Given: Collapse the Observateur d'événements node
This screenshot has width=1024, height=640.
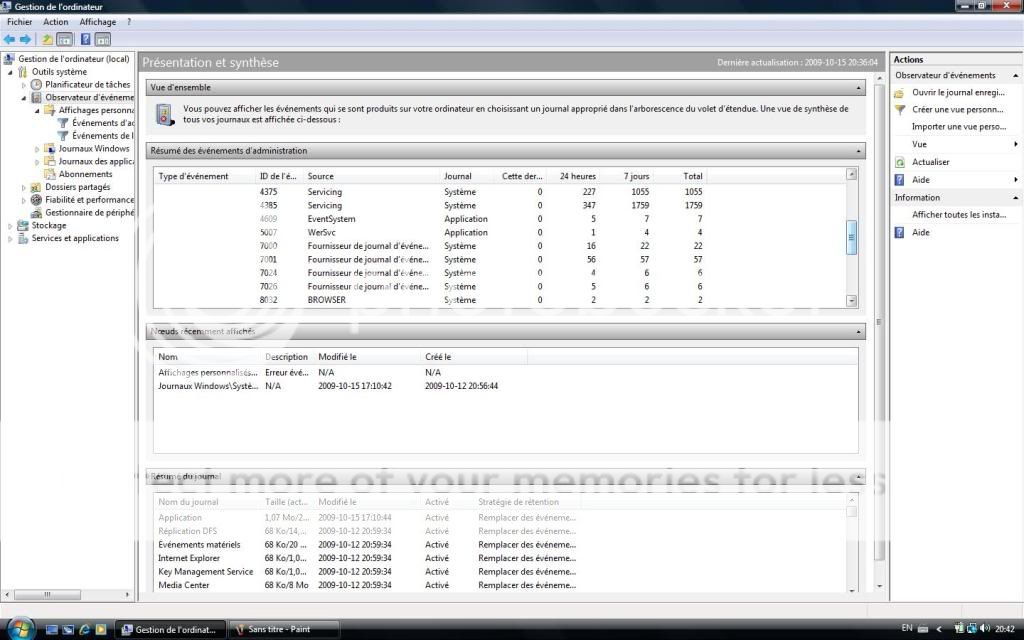Looking at the screenshot, I should tap(24, 97).
